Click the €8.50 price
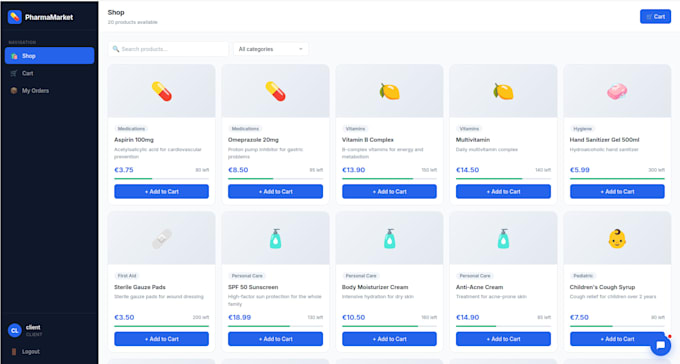The image size is (680, 364). tap(238, 170)
